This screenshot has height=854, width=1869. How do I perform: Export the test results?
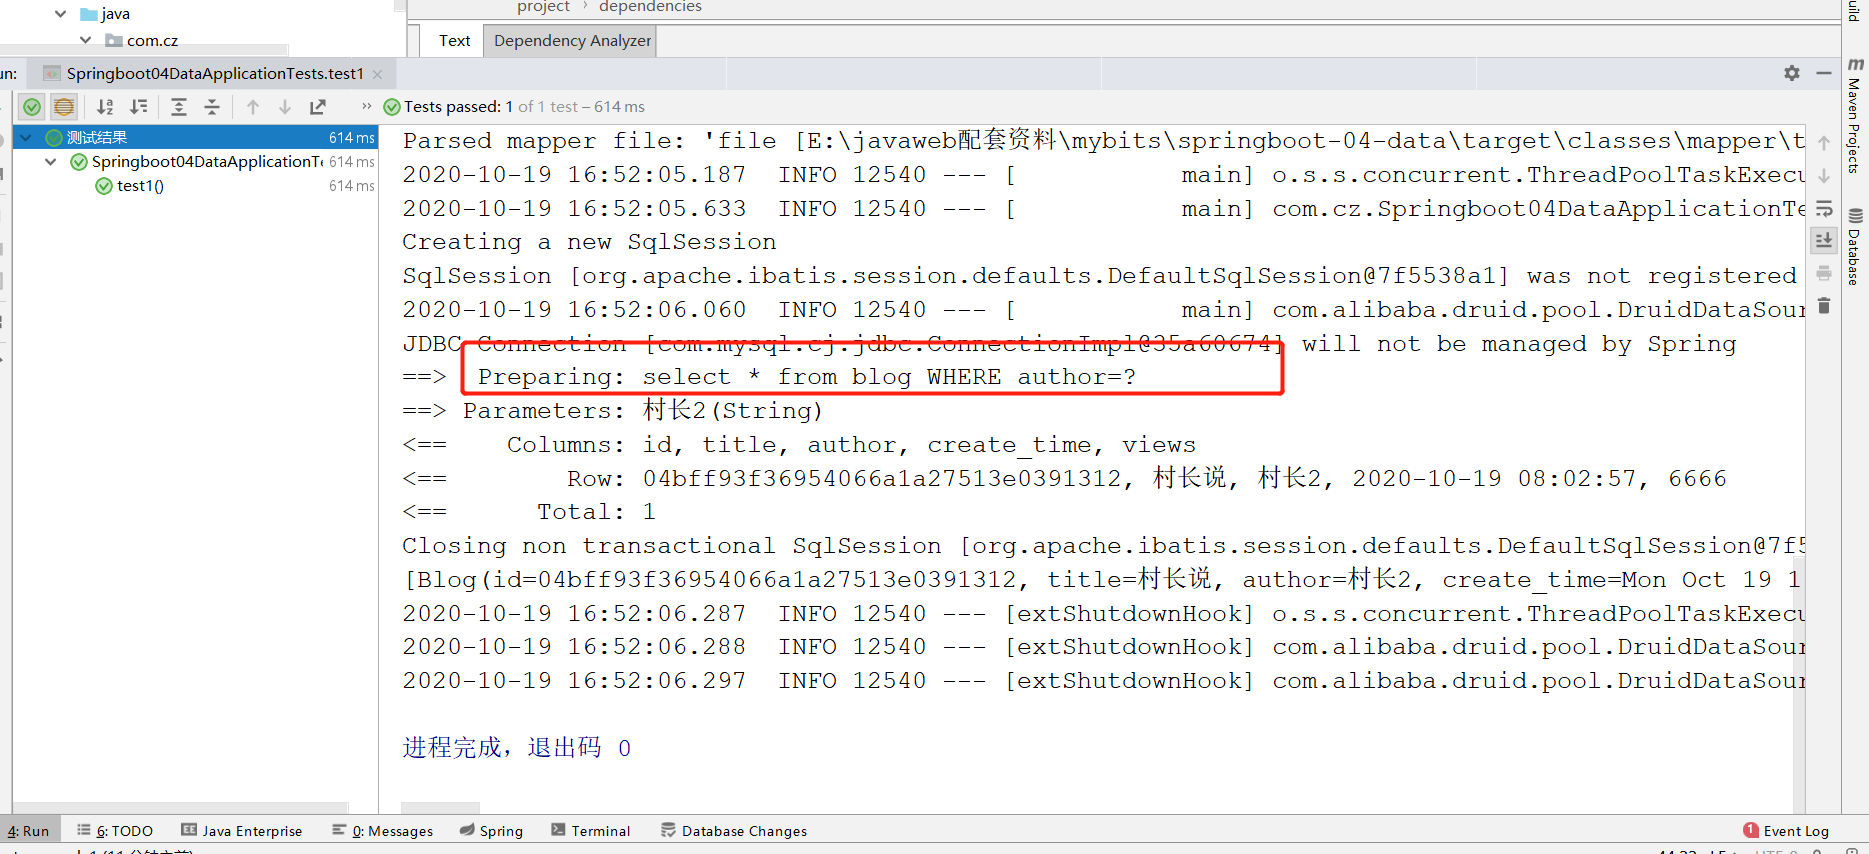click(x=318, y=107)
